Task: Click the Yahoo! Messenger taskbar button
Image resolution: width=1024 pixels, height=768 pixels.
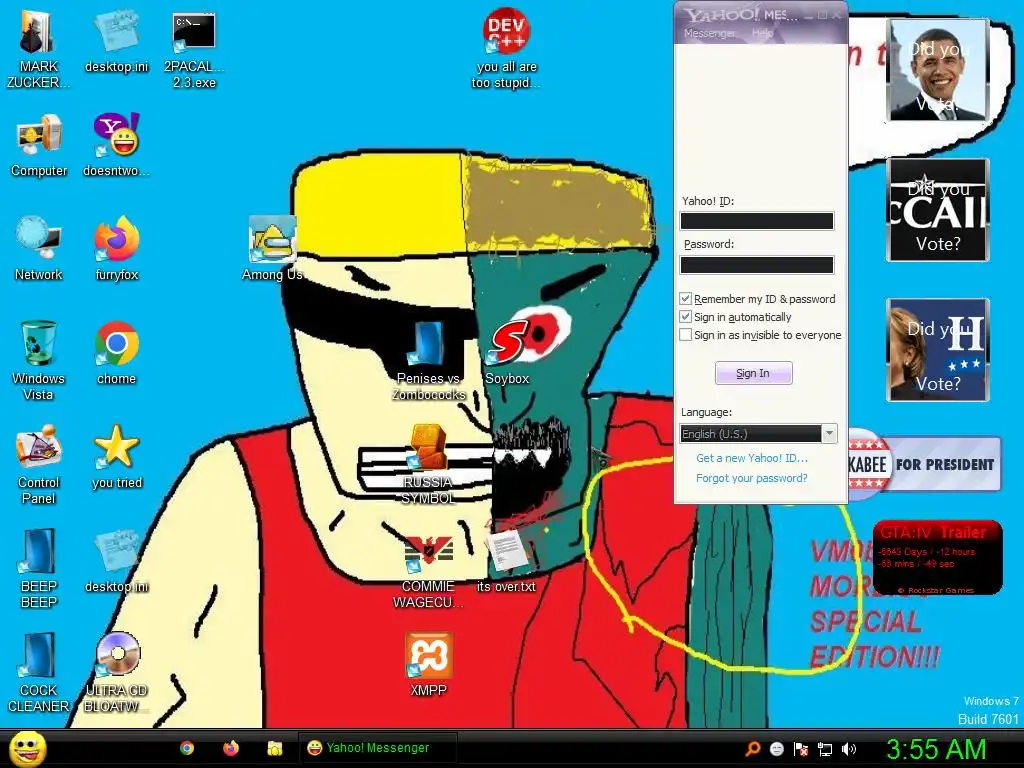Action: pos(377,748)
